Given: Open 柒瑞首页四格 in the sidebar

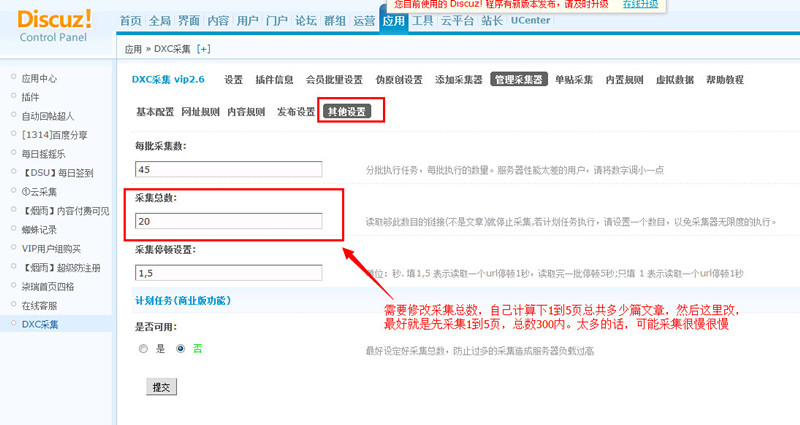Looking at the screenshot, I should click(x=48, y=287).
